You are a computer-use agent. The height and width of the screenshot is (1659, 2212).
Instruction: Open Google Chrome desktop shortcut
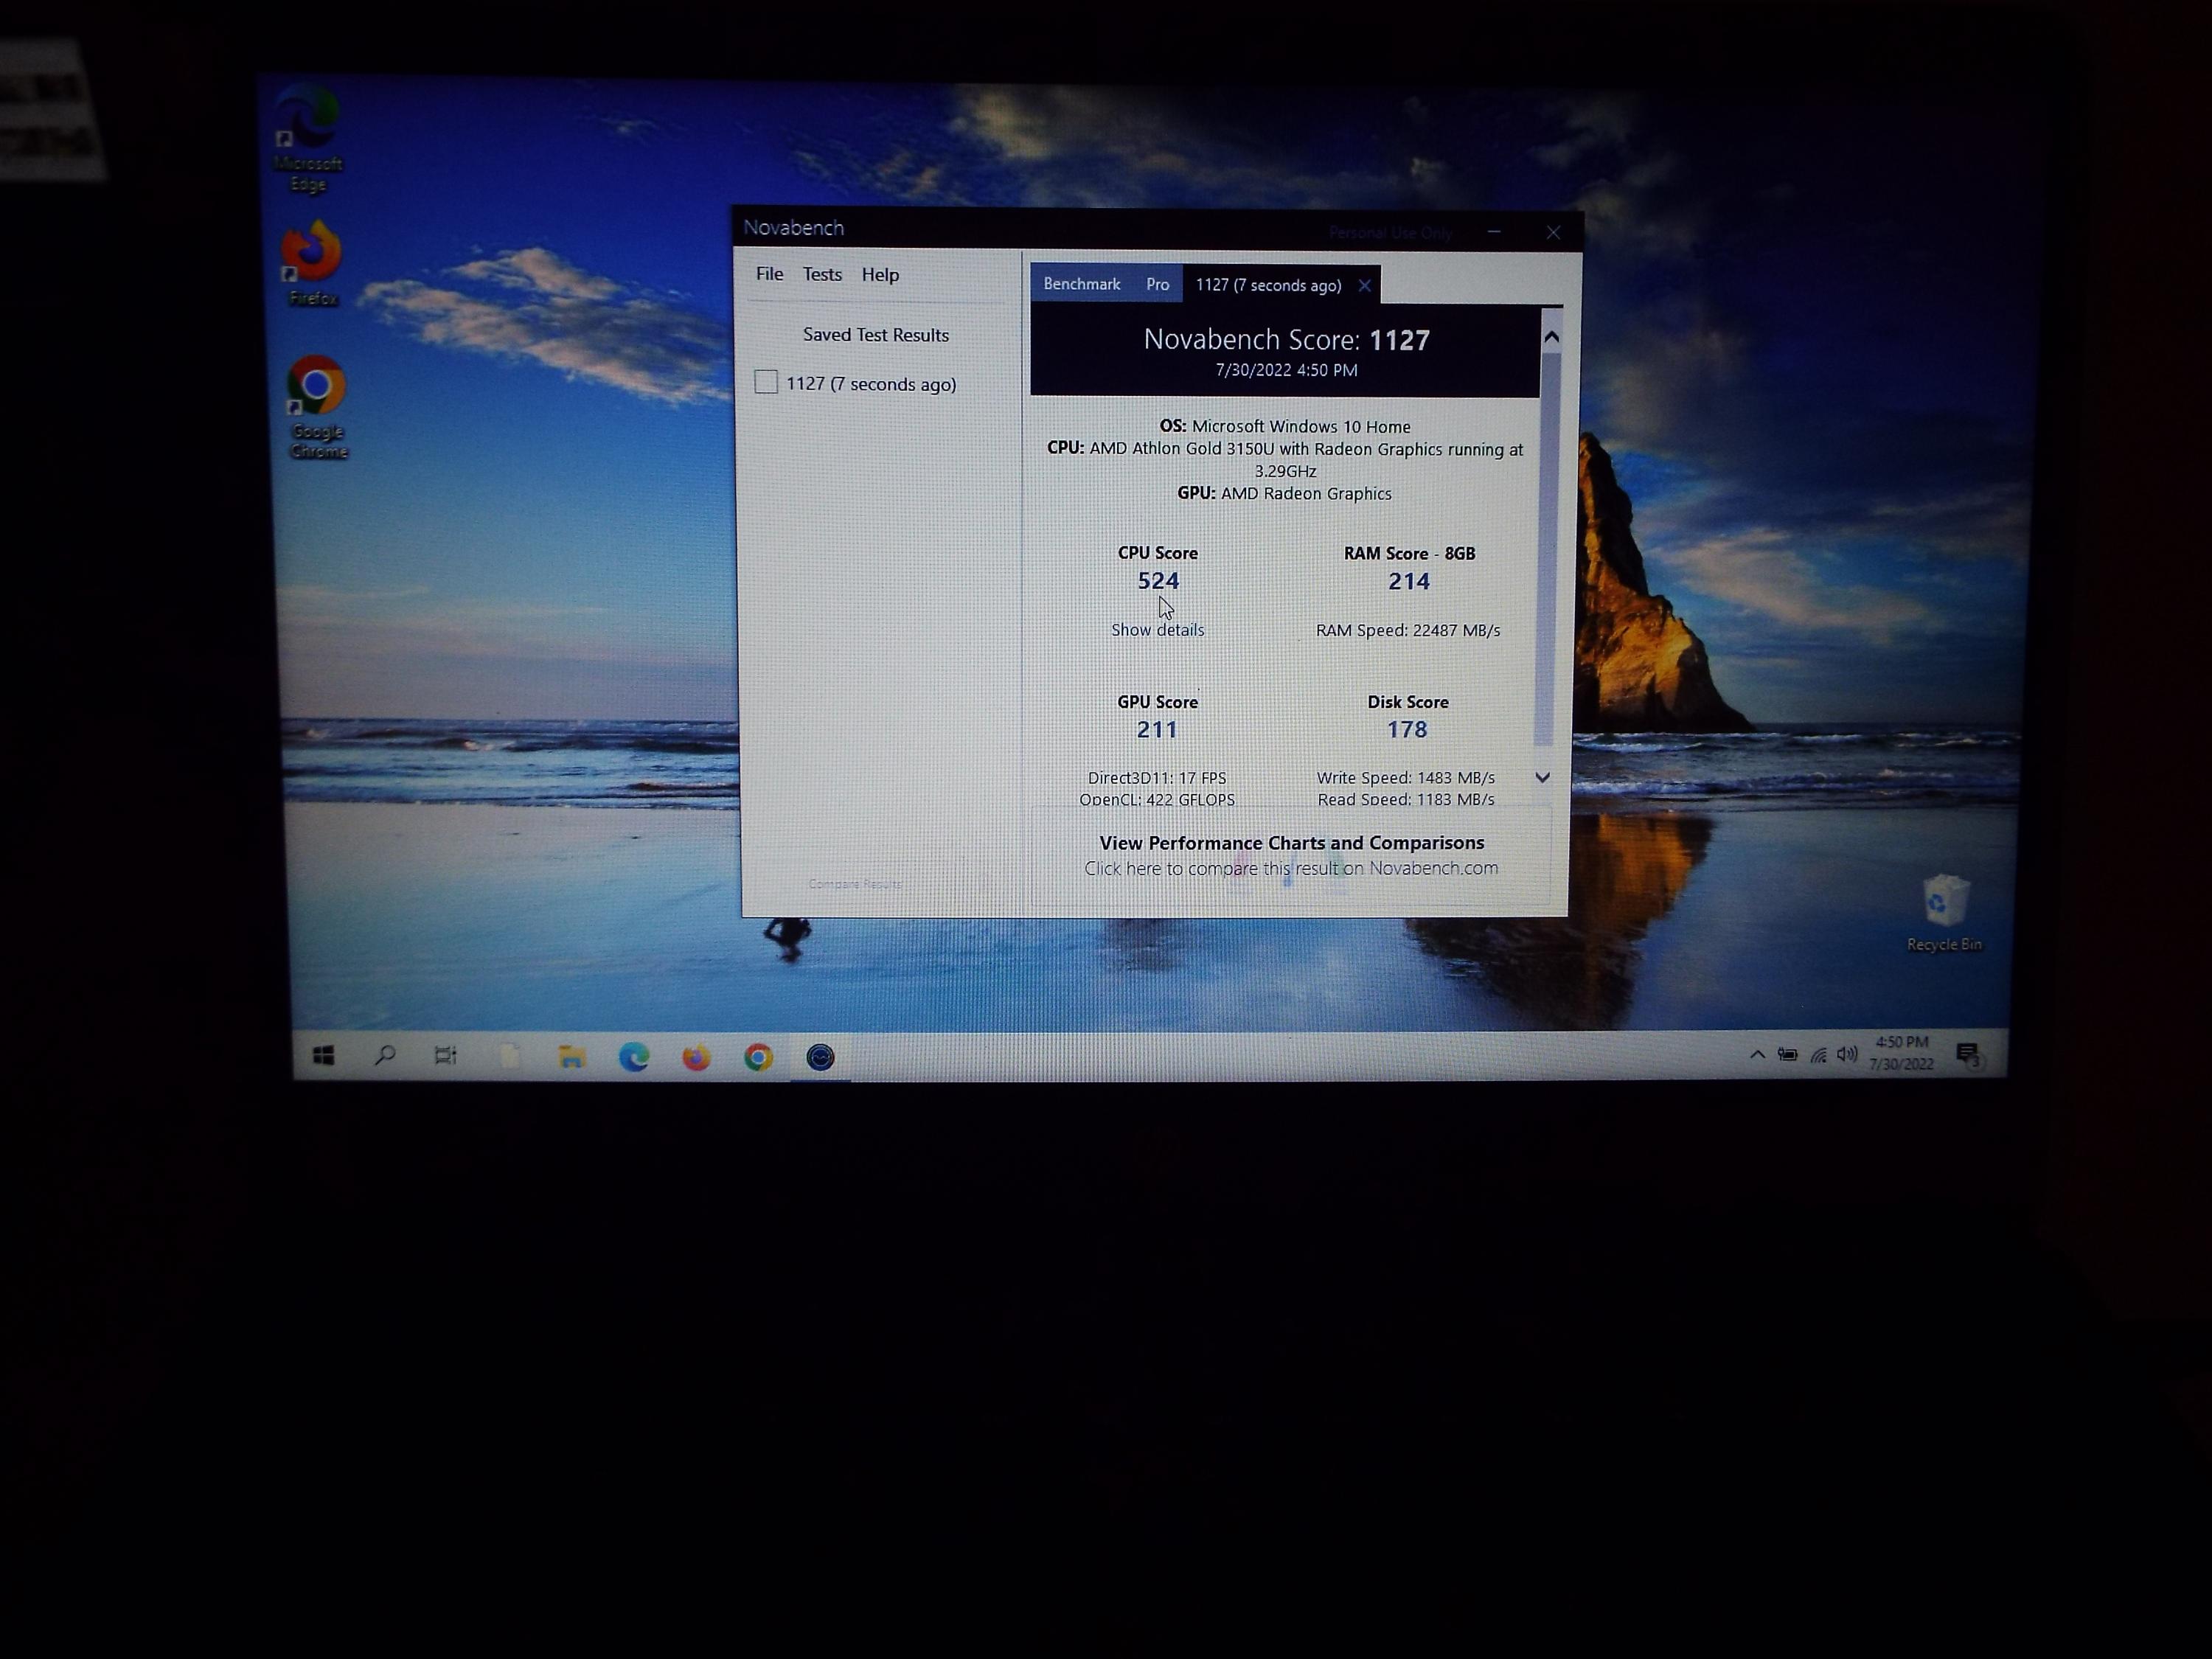click(x=317, y=386)
